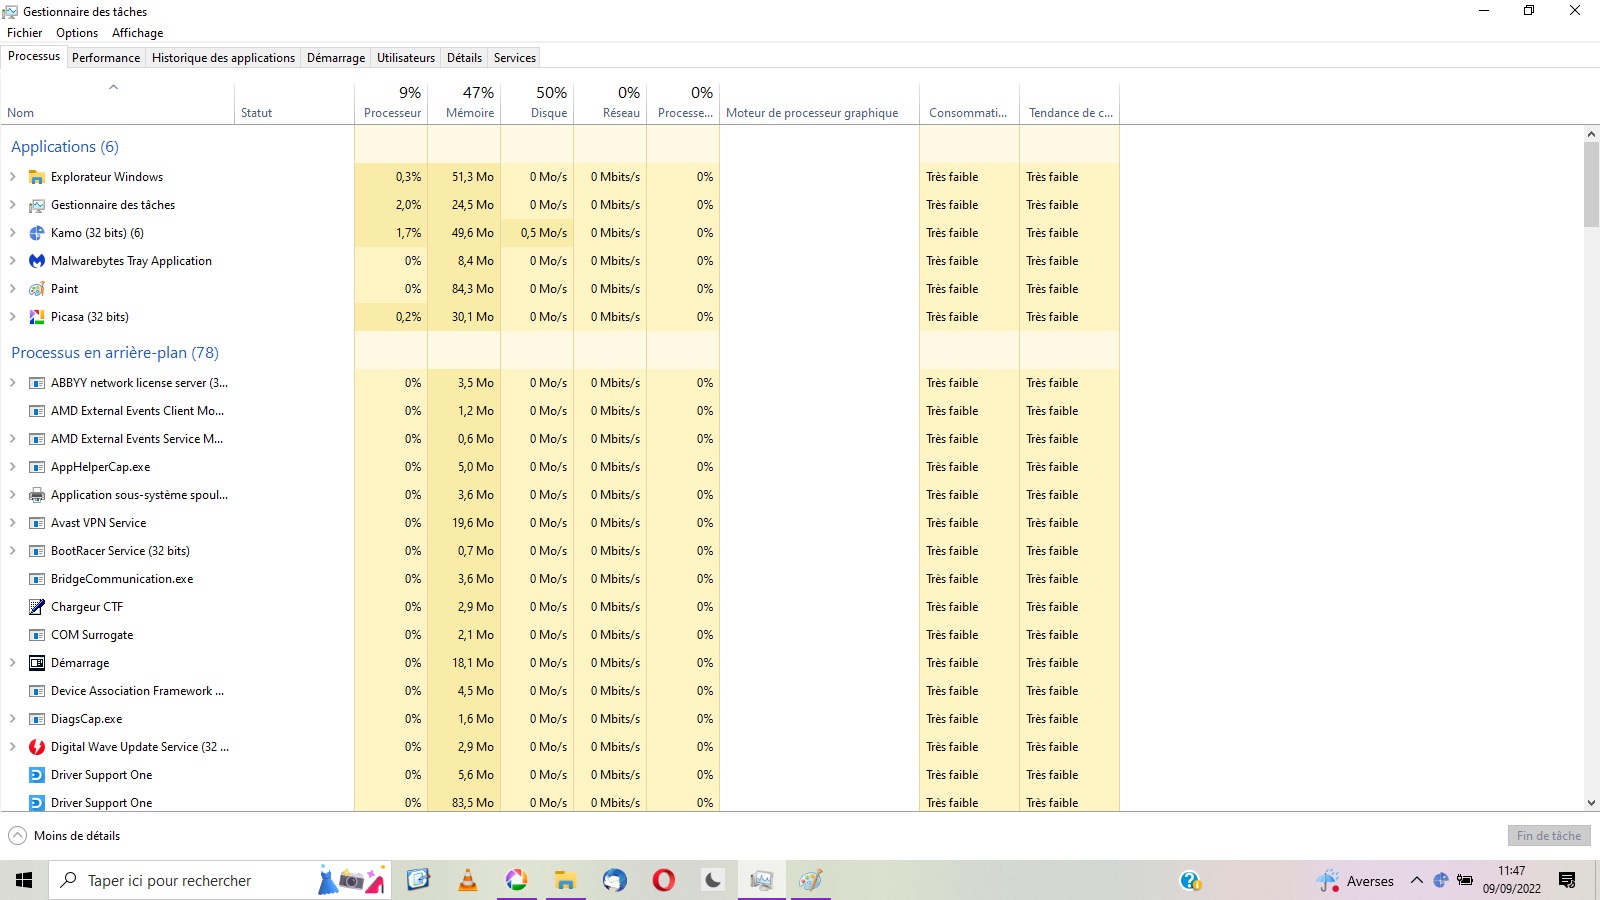
Task: Sort by Mémoire column header
Action: tap(464, 102)
